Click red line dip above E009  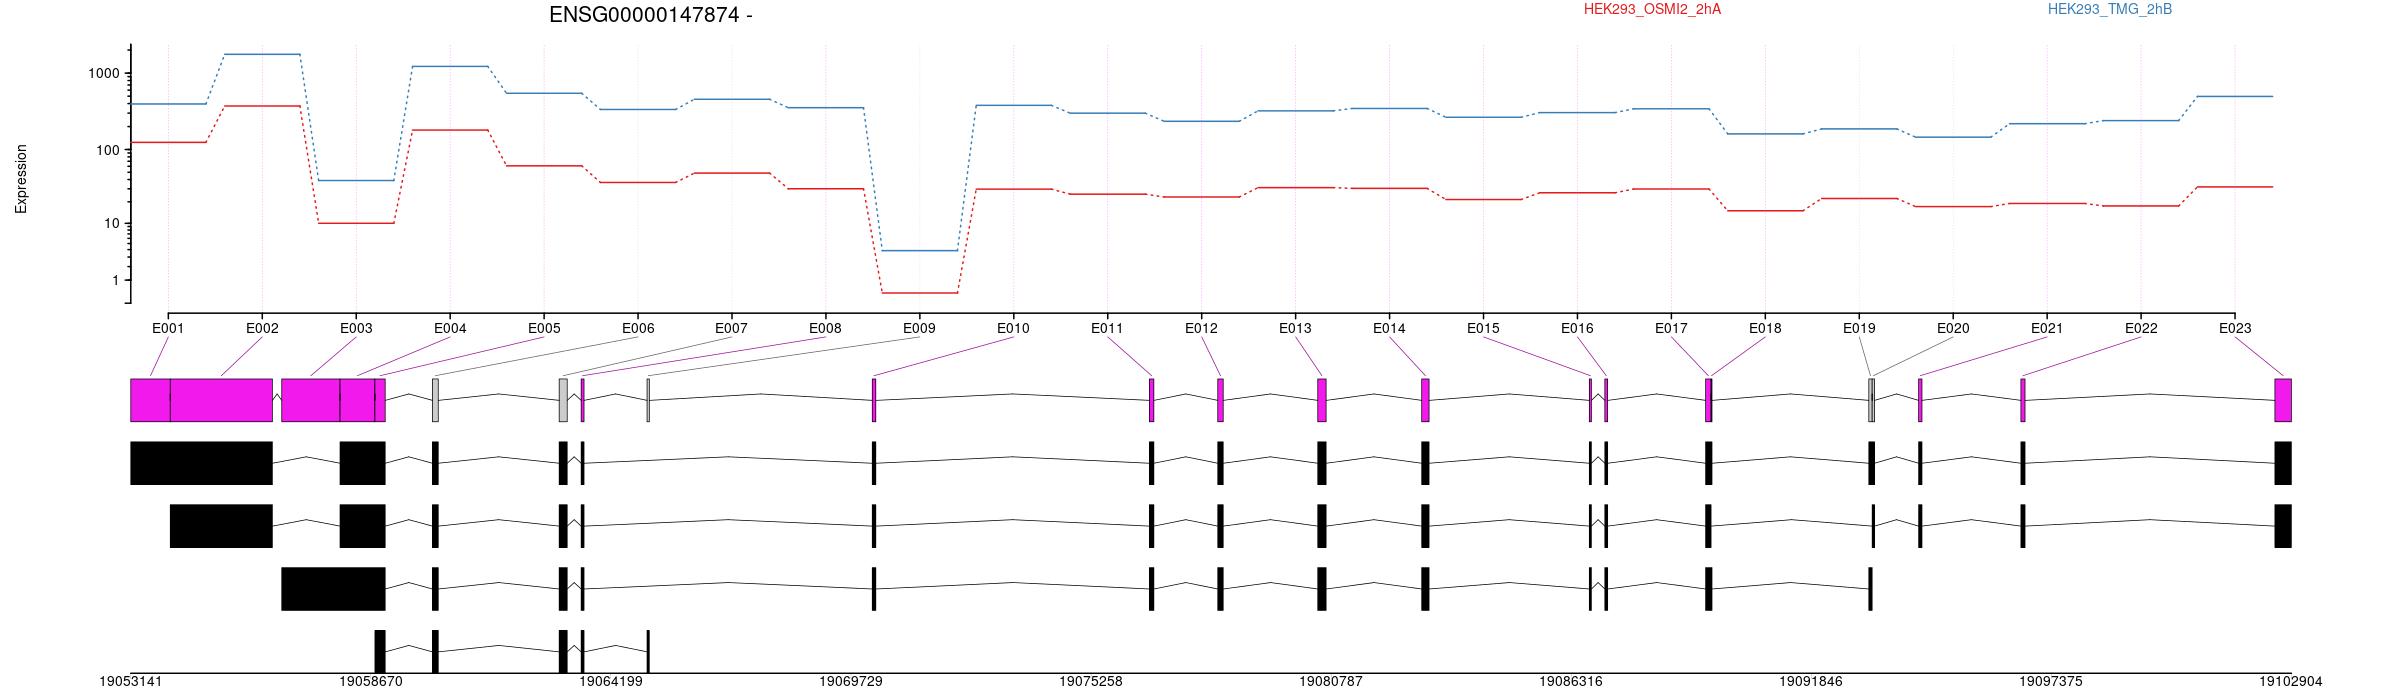919,293
